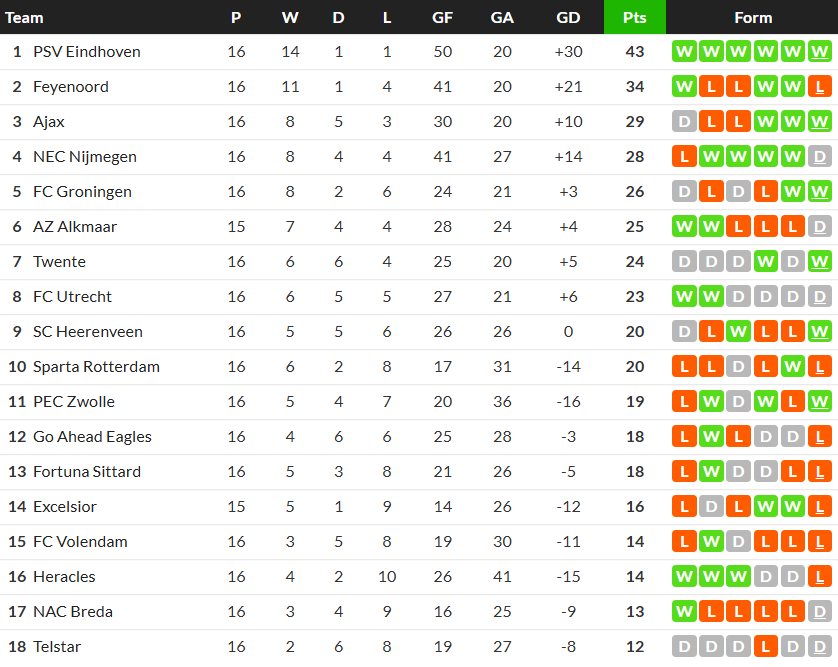Click the grey D badge in AZ Alkmaar's form
Image resolution: width=838 pixels, height=667 pixels.
820,226
